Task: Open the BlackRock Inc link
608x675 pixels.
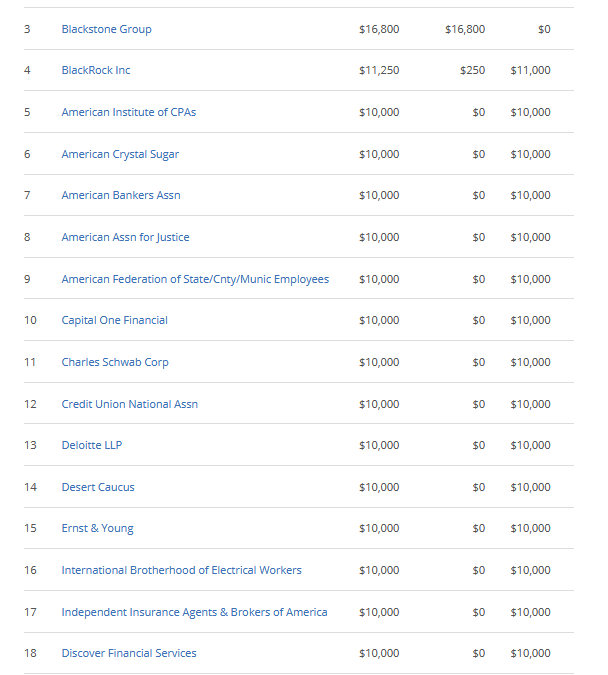Action: click(96, 70)
